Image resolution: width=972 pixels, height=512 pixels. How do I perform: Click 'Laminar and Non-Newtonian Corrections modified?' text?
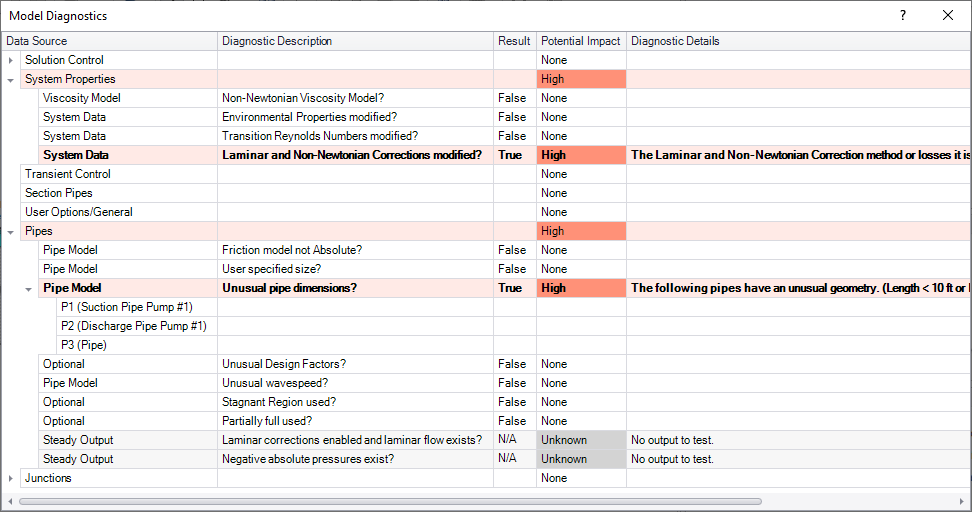[352, 155]
